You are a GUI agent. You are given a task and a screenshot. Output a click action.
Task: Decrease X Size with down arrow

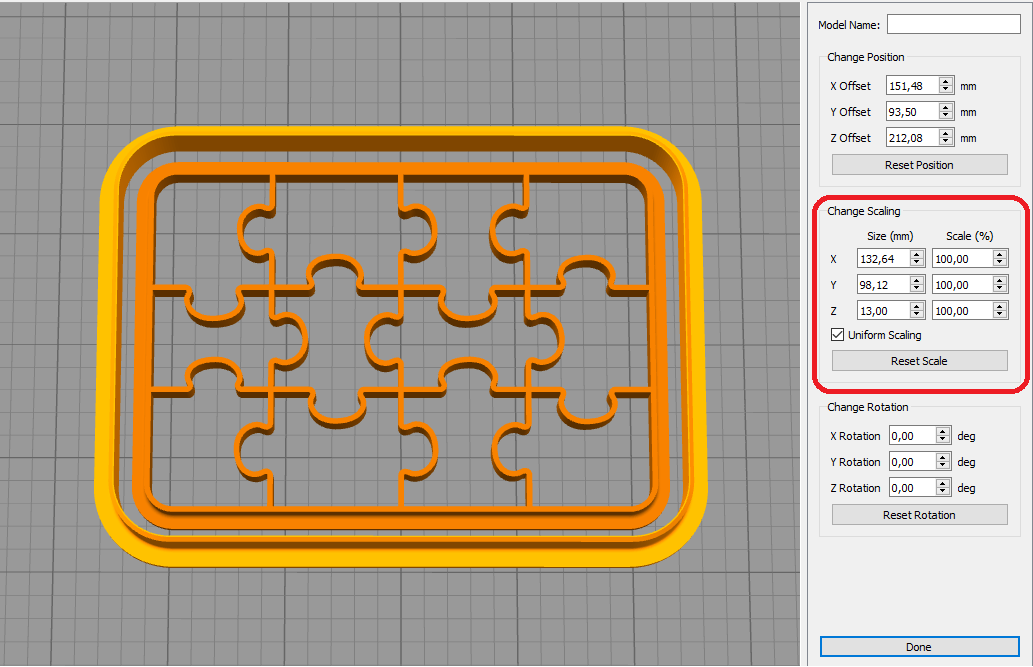tap(917, 263)
